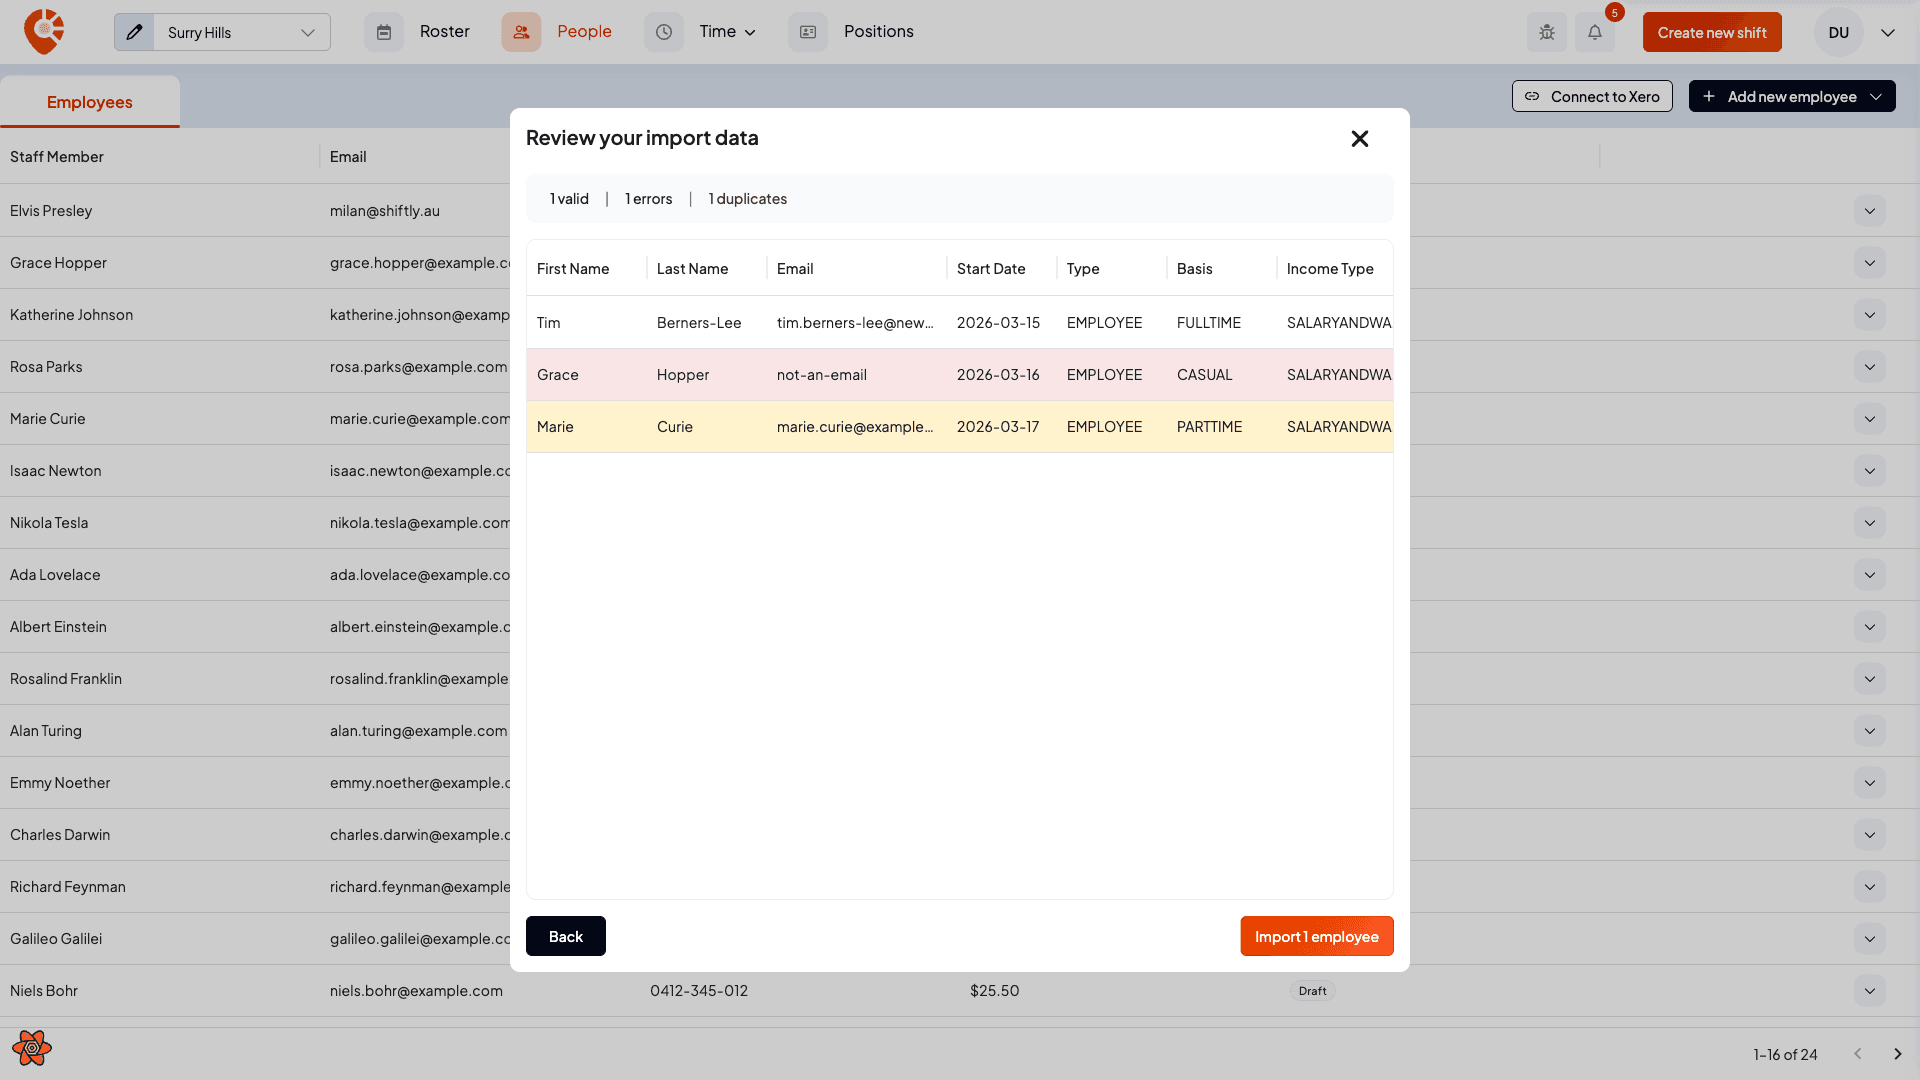This screenshot has width=1920, height=1080.
Task: Click the People icon
Action: [x=521, y=32]
